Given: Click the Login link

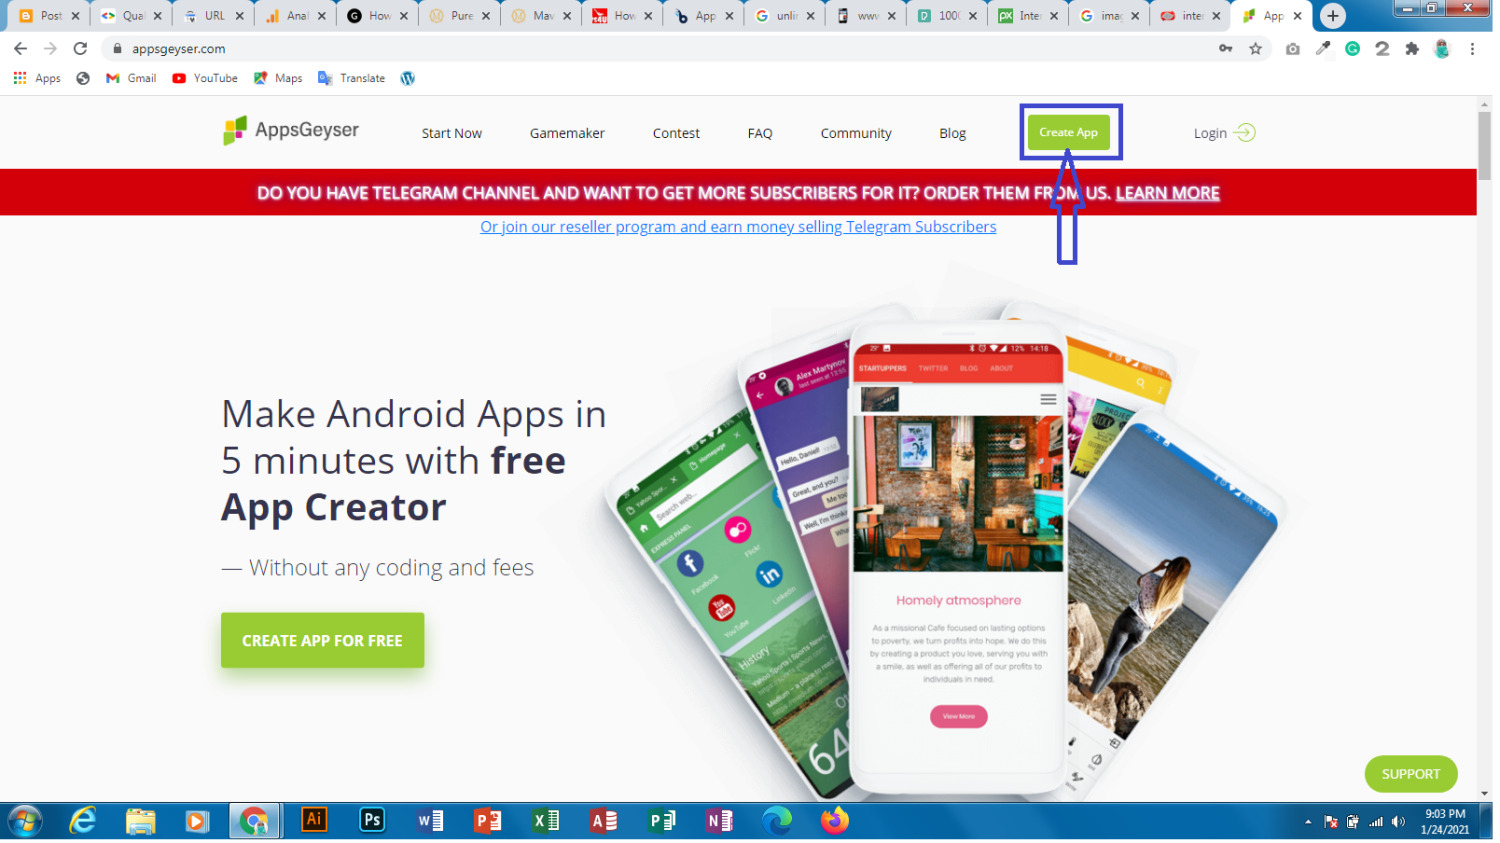Looking at the screenshot, I should [x=1224, y=133].
